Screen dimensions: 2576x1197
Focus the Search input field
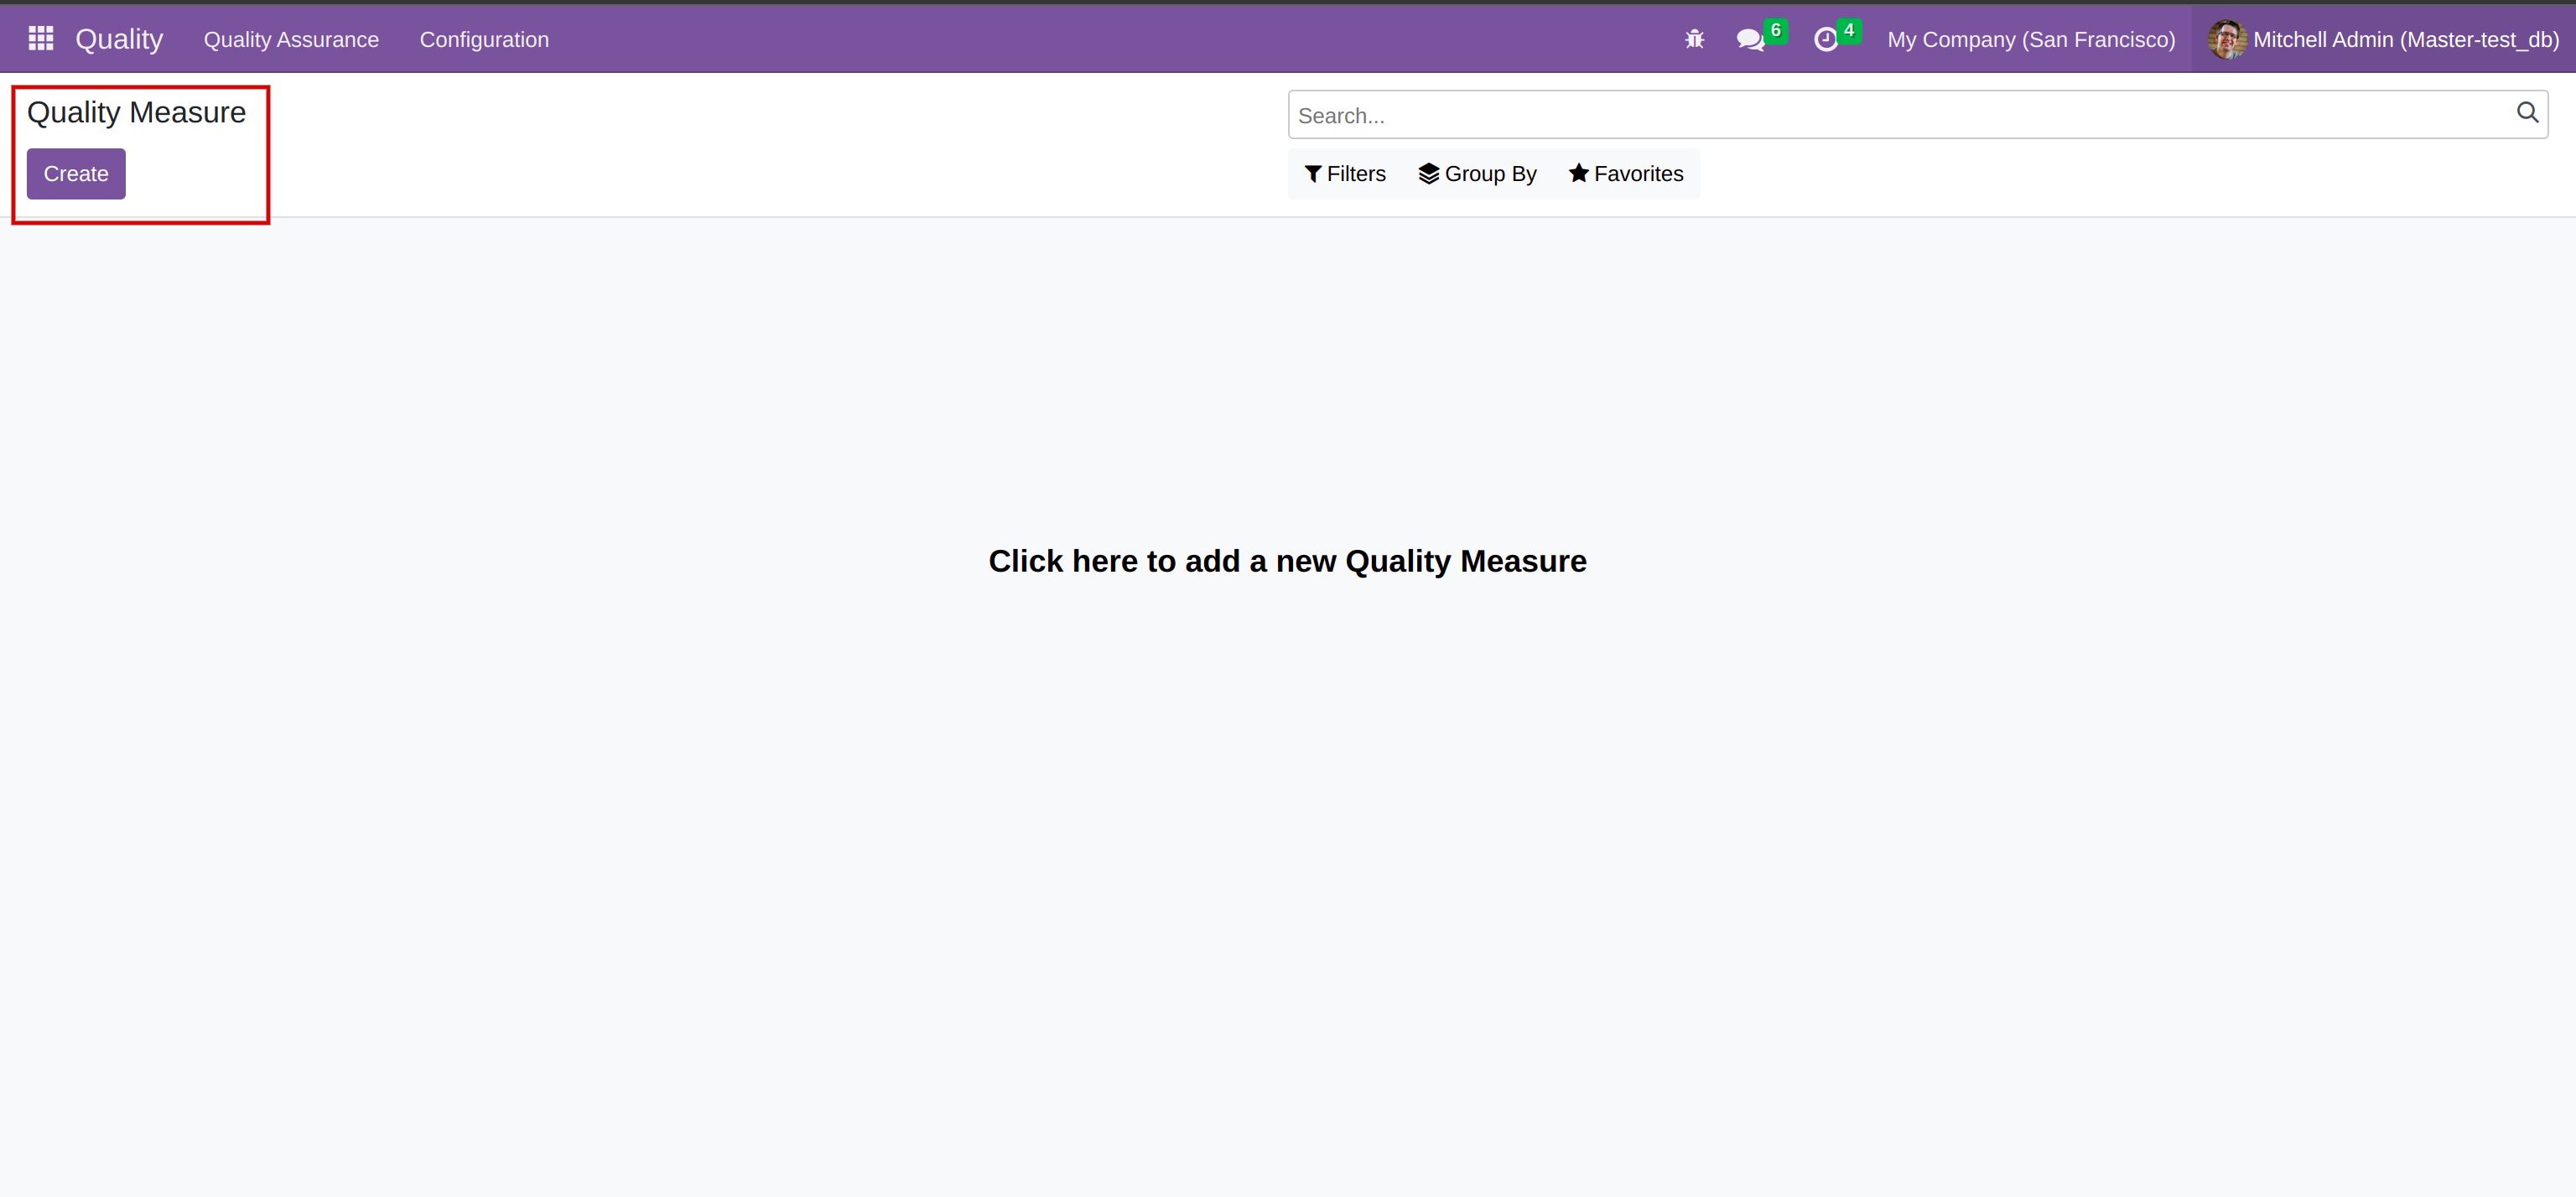[1900, 115]
